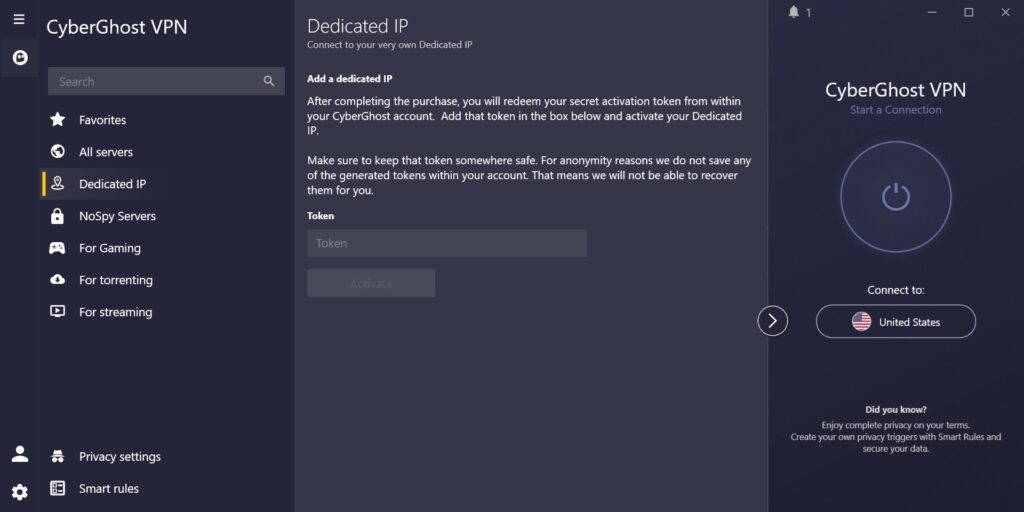Maximize the CyberGhost window
1024x512 pixels.
click(968, 12)
